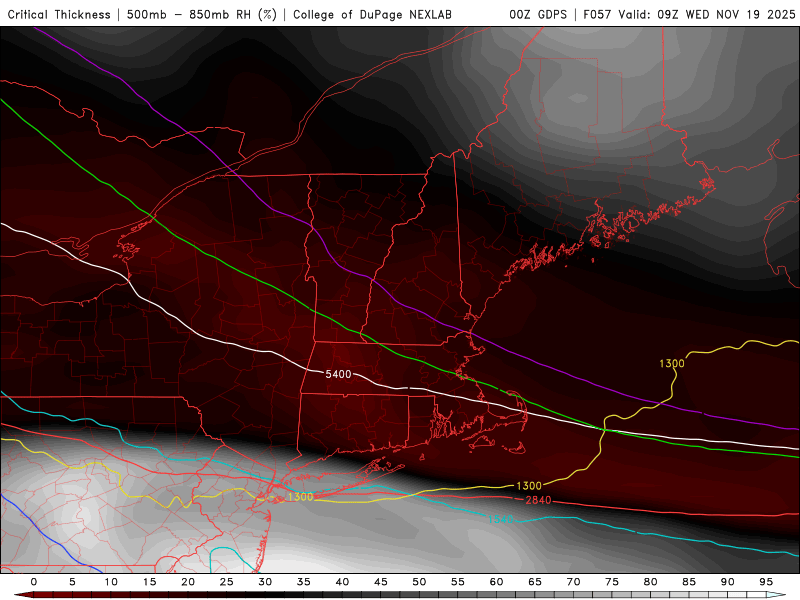Select the '55' value on the color scale
The width and height of the screenshot is (800, 600).
pos(458,582)
